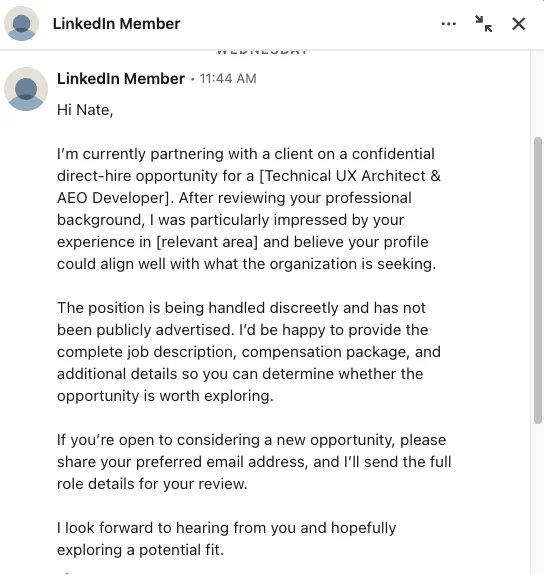
Task: Click the gray scrollbar thumb of the conversation
Action: (x=537, y=280)
